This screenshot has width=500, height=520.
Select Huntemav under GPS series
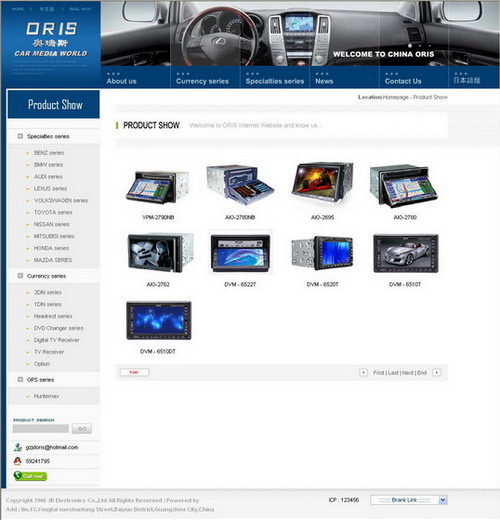[x=46, y=396]
